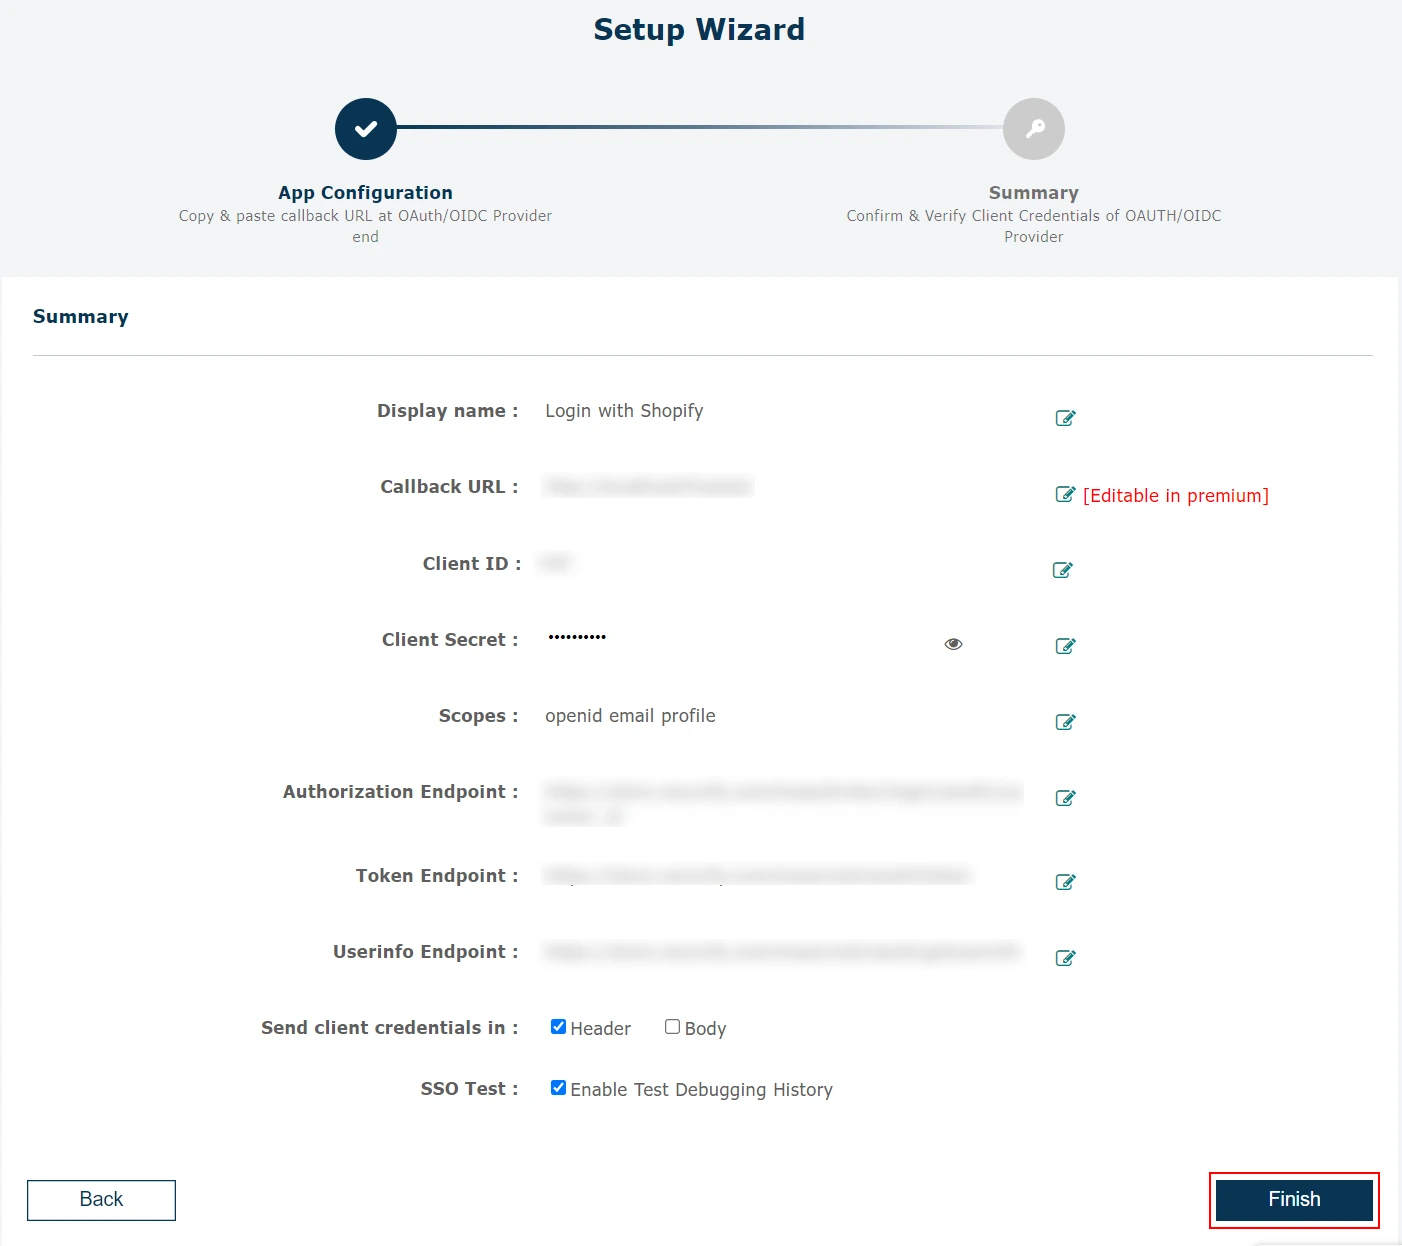Edit the Client Secret value
Image resolution: width=1402 pixels, height=1246 pixels.
(x=1065, y=646)
